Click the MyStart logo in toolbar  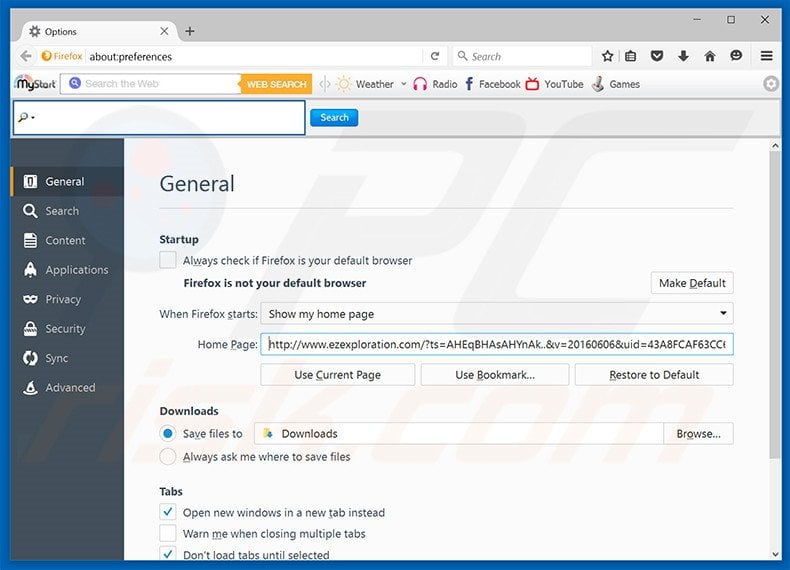(x=35, y=84)
